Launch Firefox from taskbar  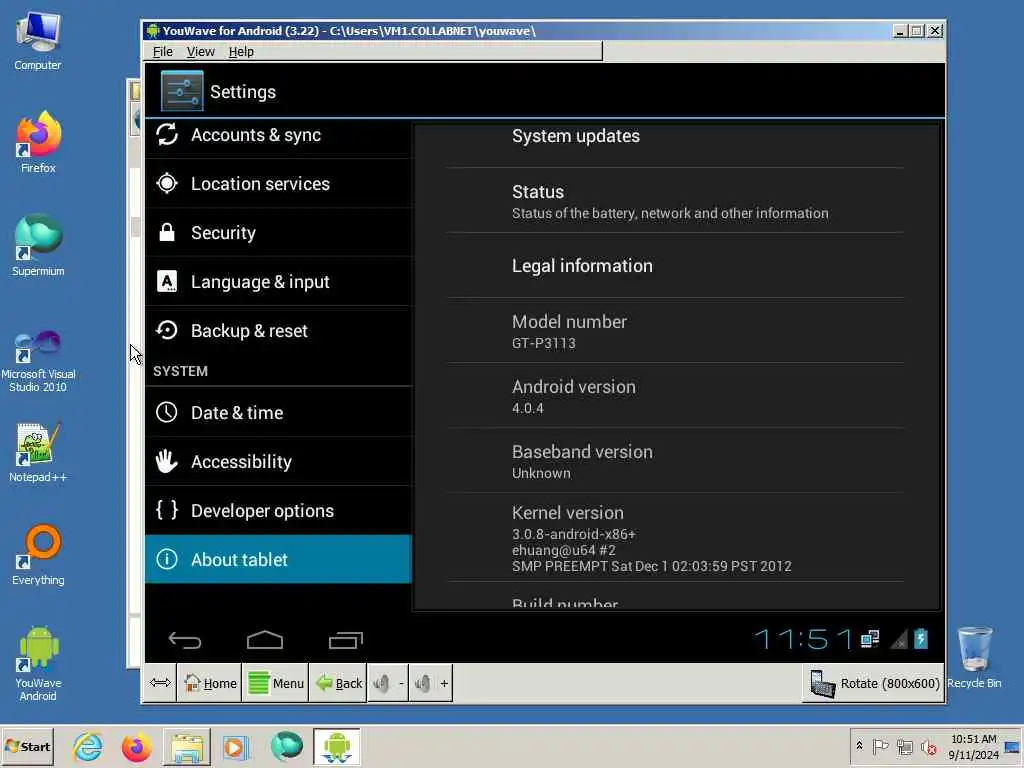point(136,746)
